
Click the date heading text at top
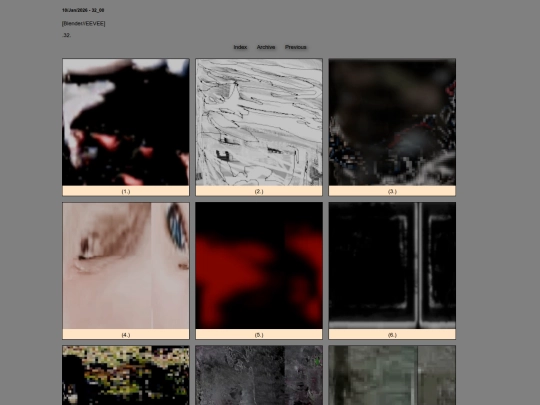click(x=83, y=10)
